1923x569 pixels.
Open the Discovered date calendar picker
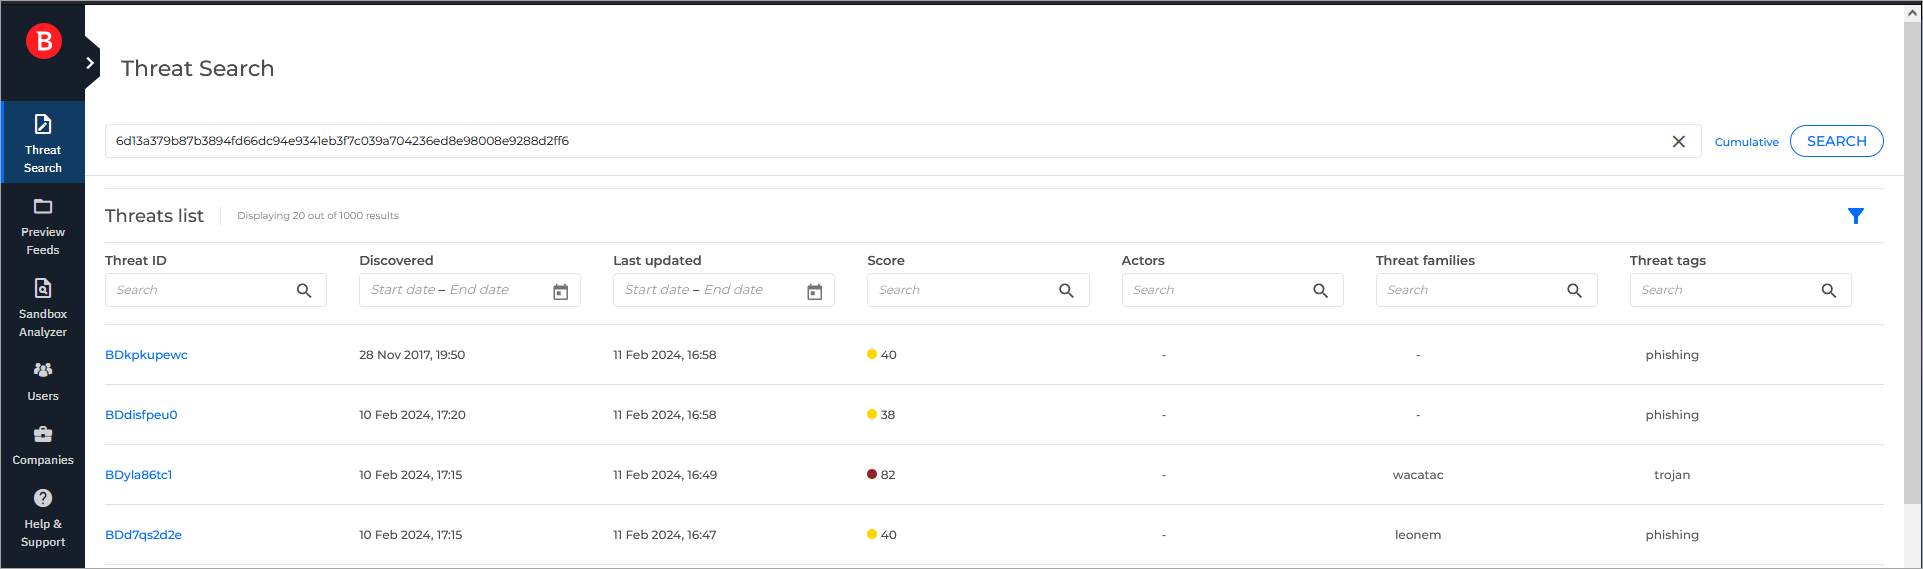point(560,291)
